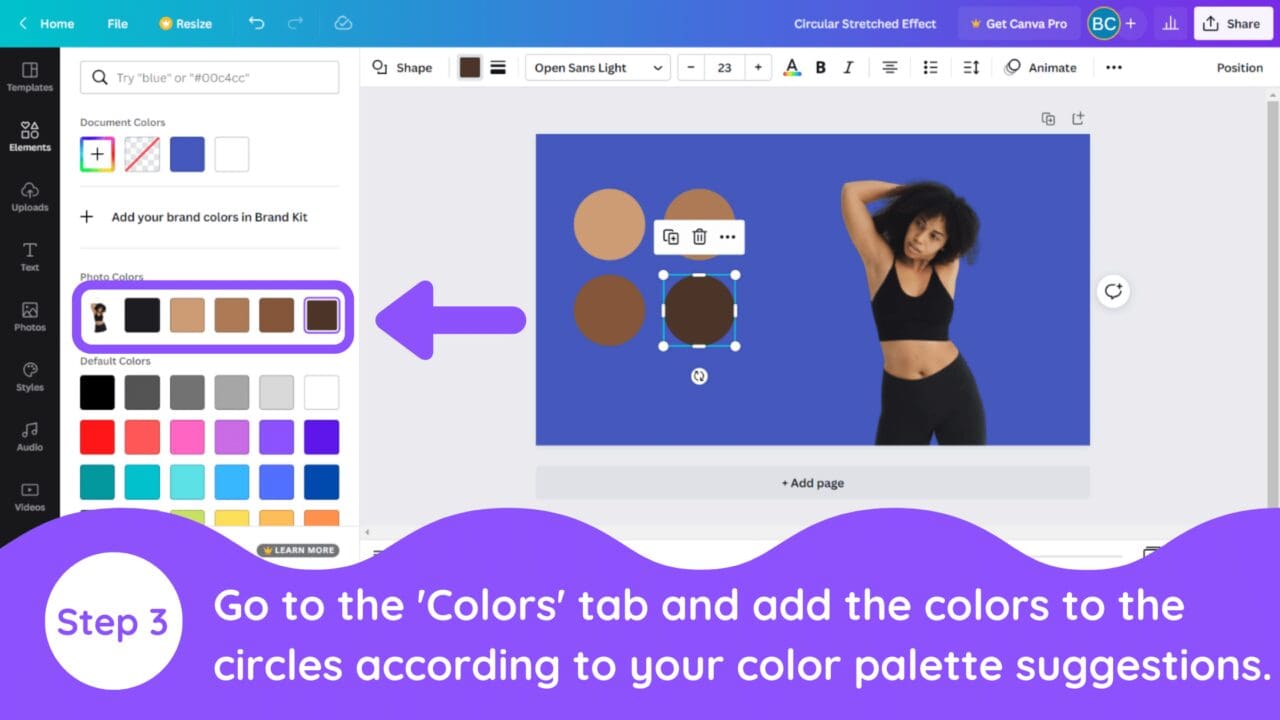Open the Uploads panel

[30, 197]
